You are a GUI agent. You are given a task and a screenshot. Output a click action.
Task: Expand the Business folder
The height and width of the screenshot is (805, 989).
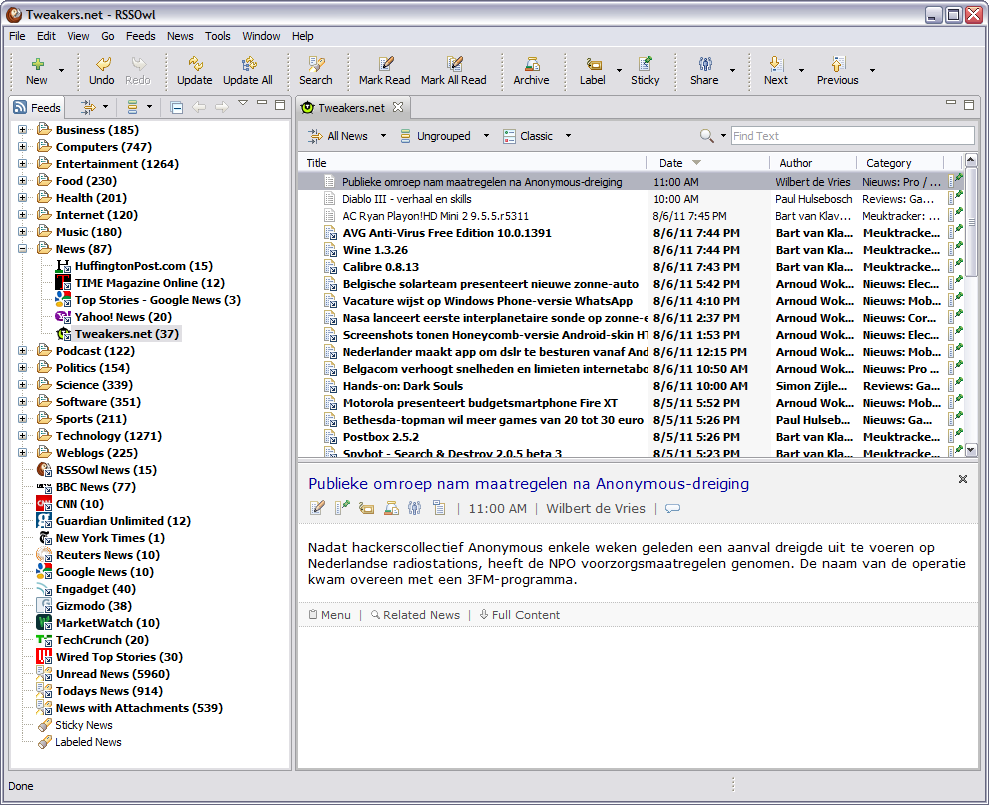[x=23, y=130]
